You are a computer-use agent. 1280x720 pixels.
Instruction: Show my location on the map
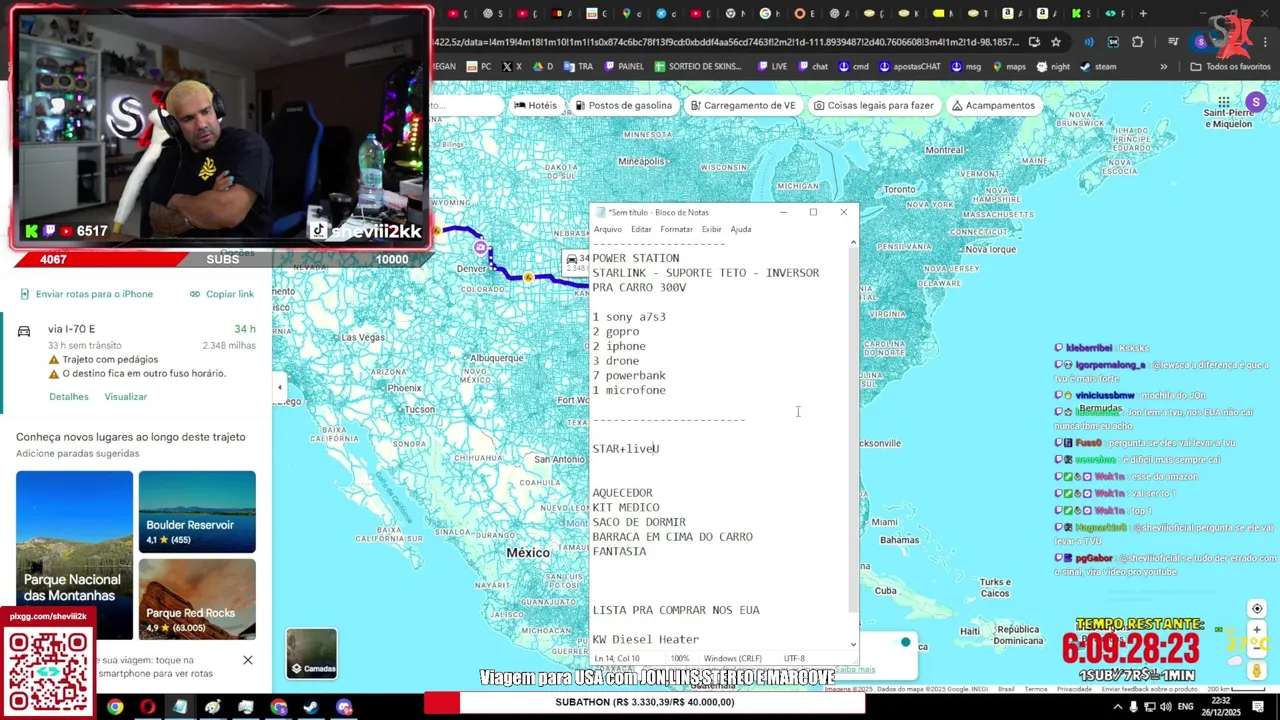click(x=1257, y=609)
